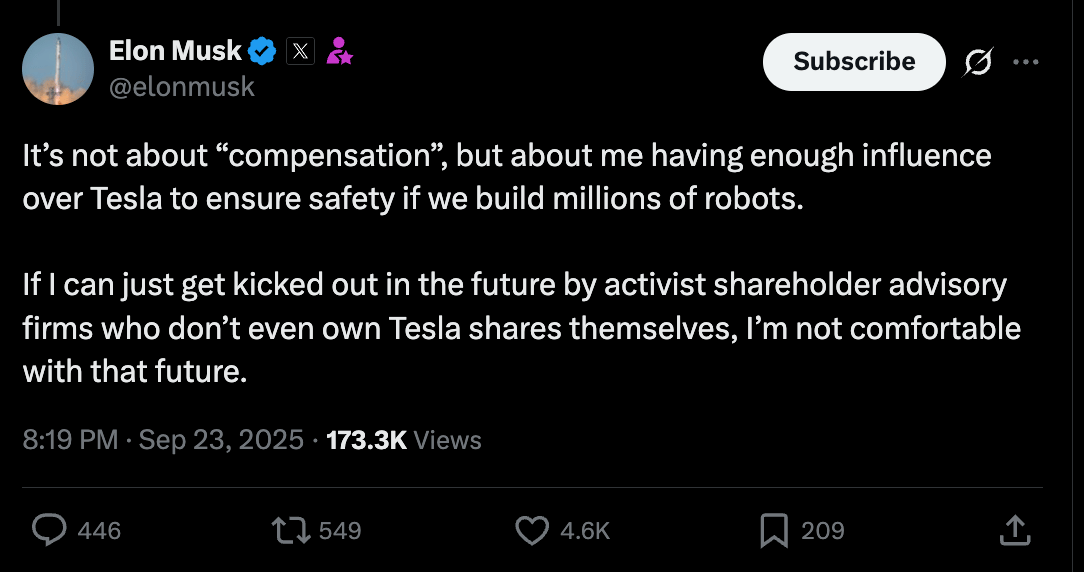1084x572 pixels.
Task: Click the X affiliation badge
Action: [301, 50]
